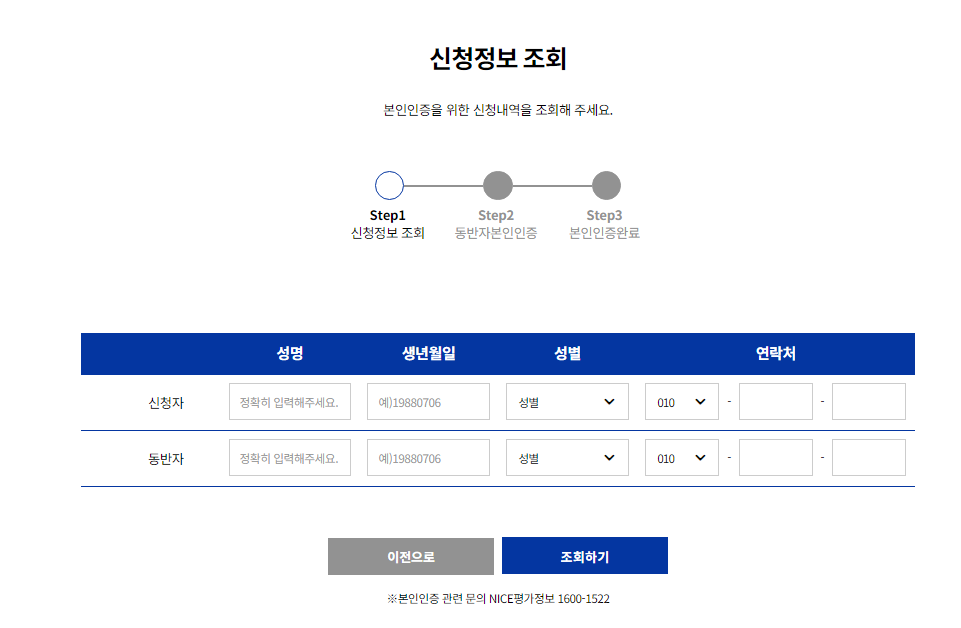Click the 신청자 last phone number field

click(x=869, y=402)
